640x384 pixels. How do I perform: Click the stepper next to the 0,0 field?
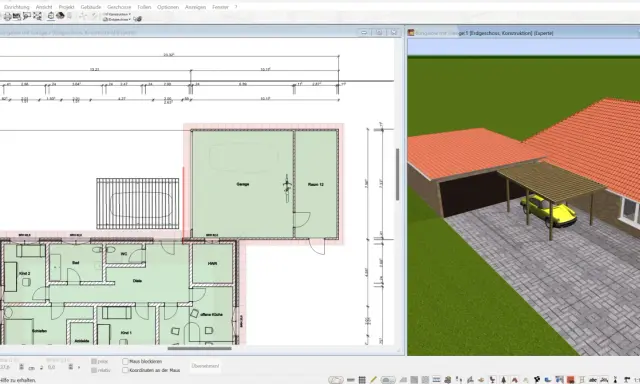click(70, 367)
